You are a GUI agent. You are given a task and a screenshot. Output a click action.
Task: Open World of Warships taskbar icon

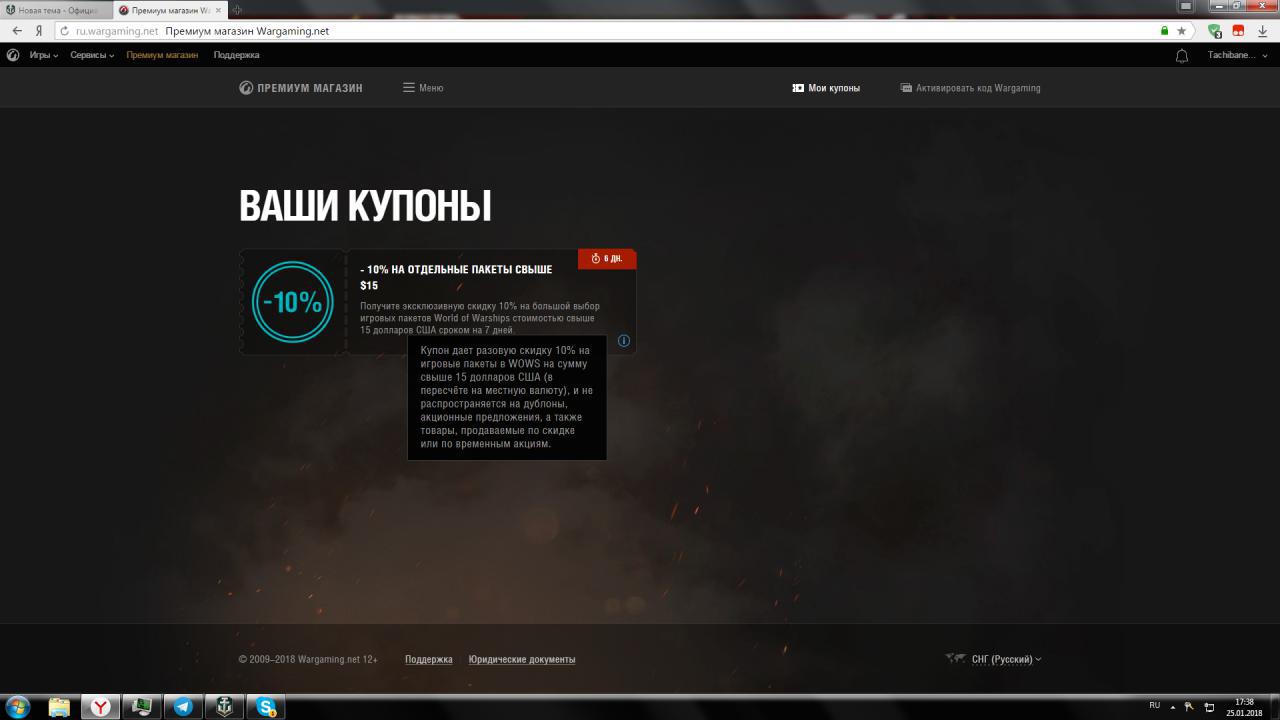pyautogui.click(x=224, y=707)
